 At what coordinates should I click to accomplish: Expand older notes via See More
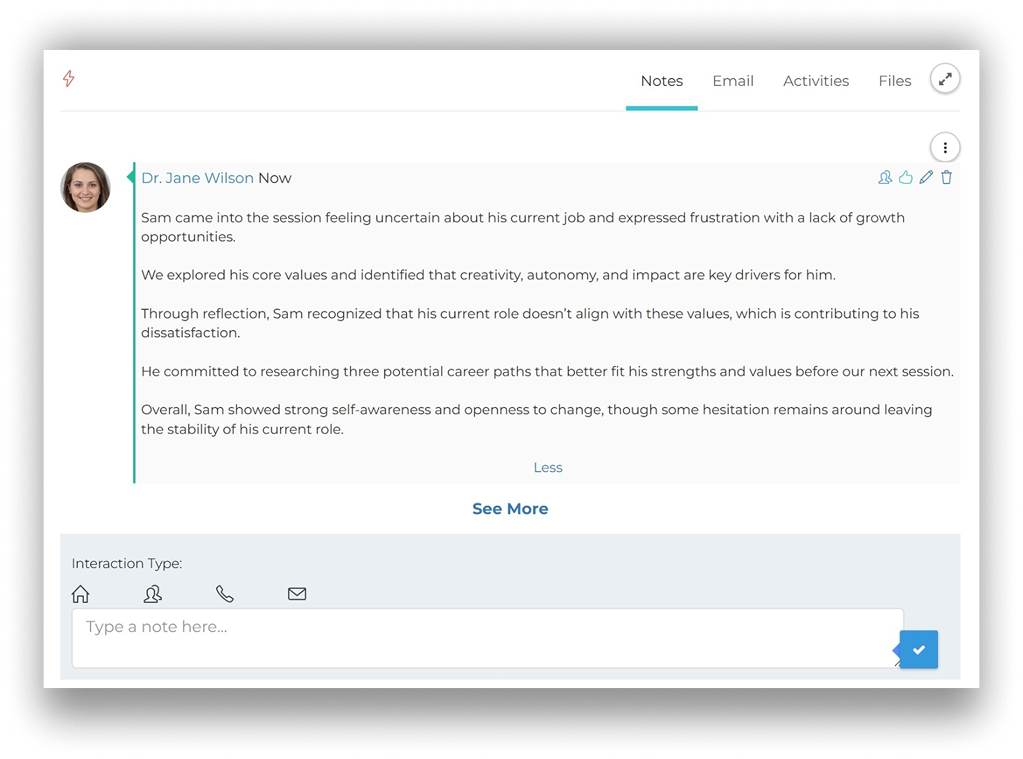510,508
